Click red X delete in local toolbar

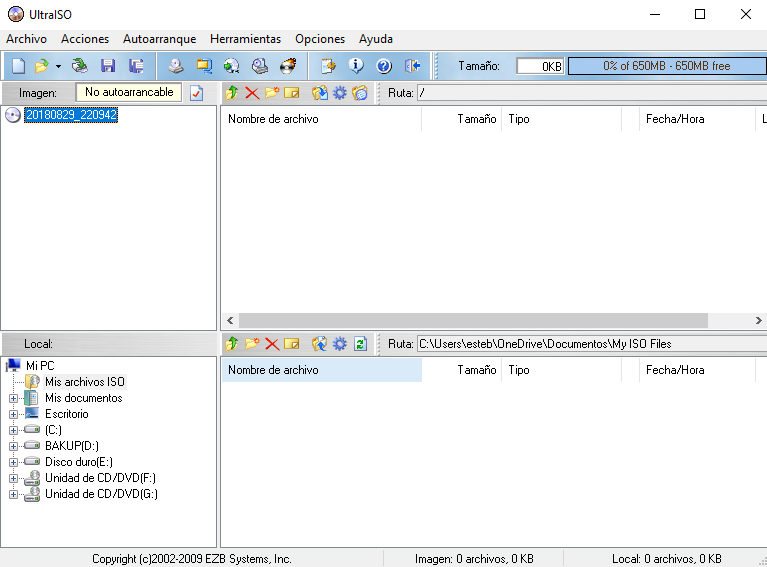272,344
